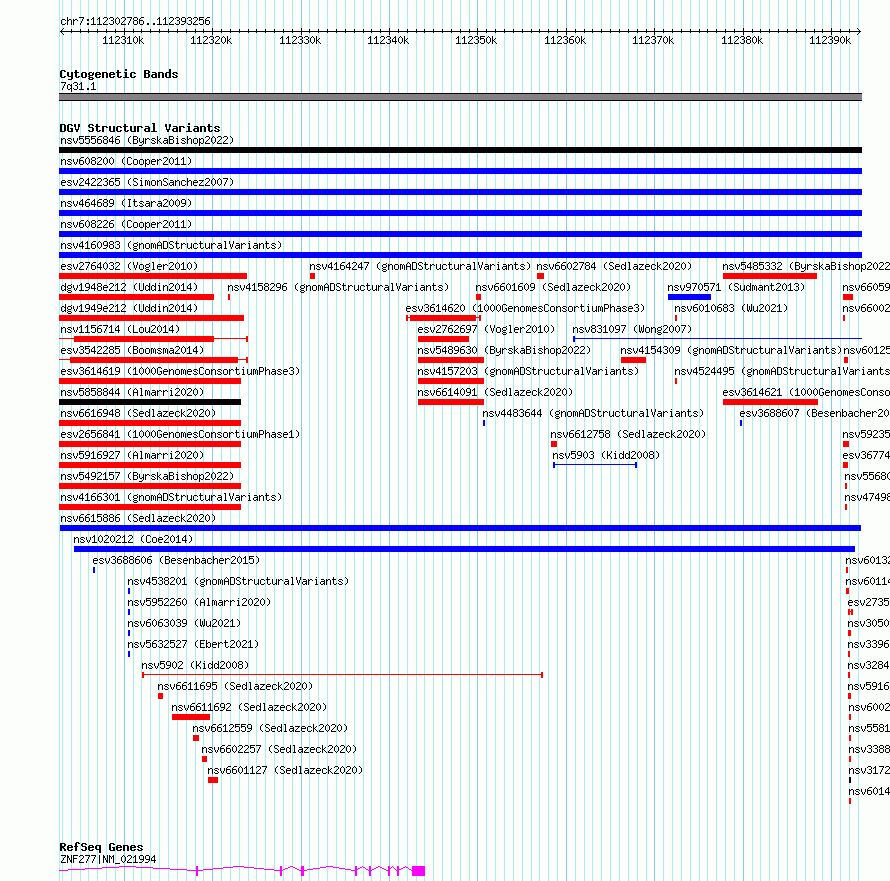Open nsv6614091 (Sedlazeck2020) variant
890x881 pixels.
pos(495,392)
